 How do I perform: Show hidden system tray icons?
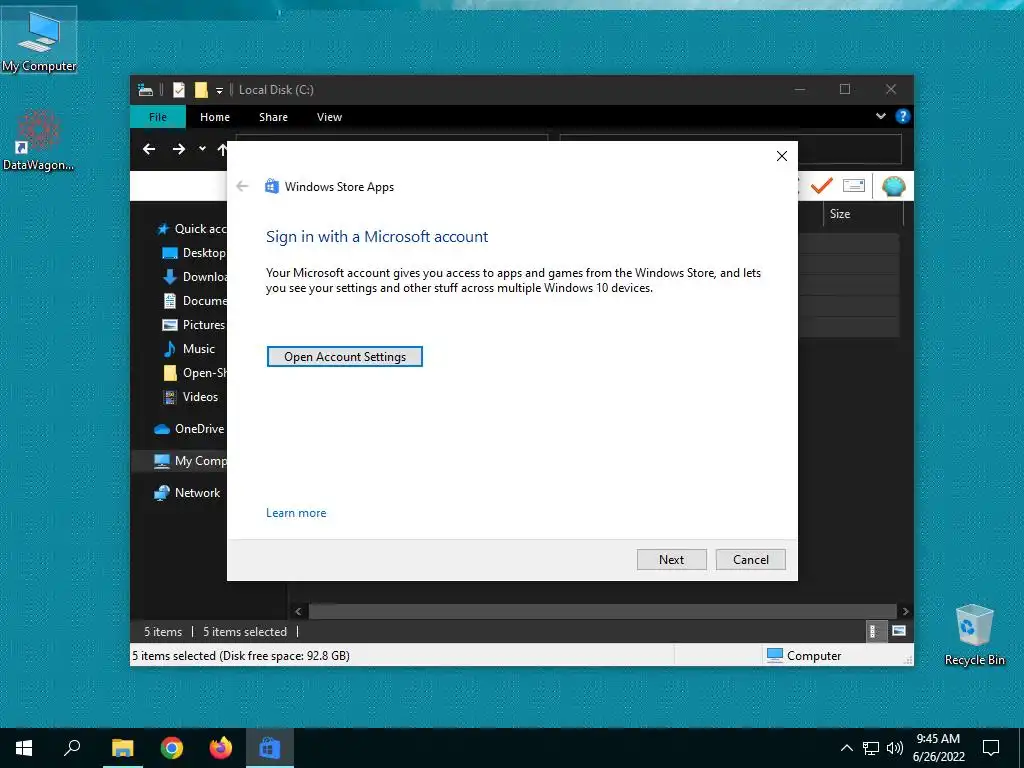click(x=846, y=748)
